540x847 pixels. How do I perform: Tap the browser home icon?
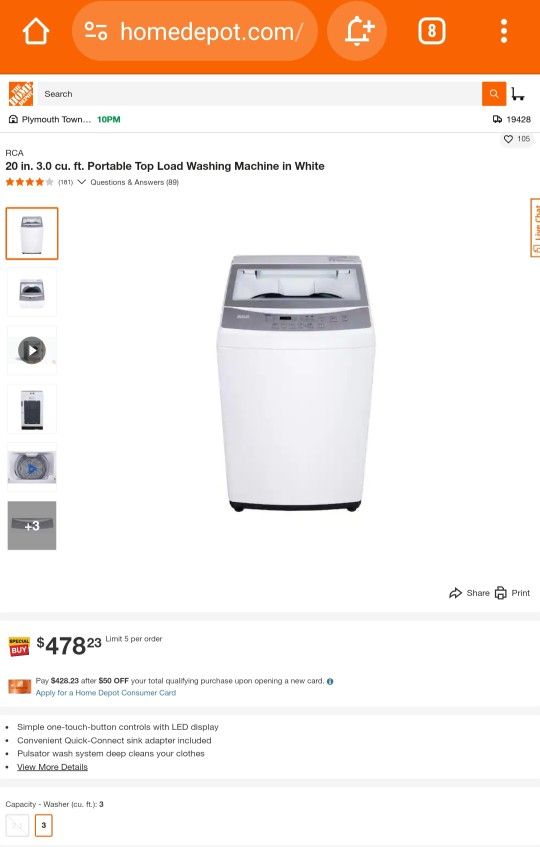tap(36, 32)
